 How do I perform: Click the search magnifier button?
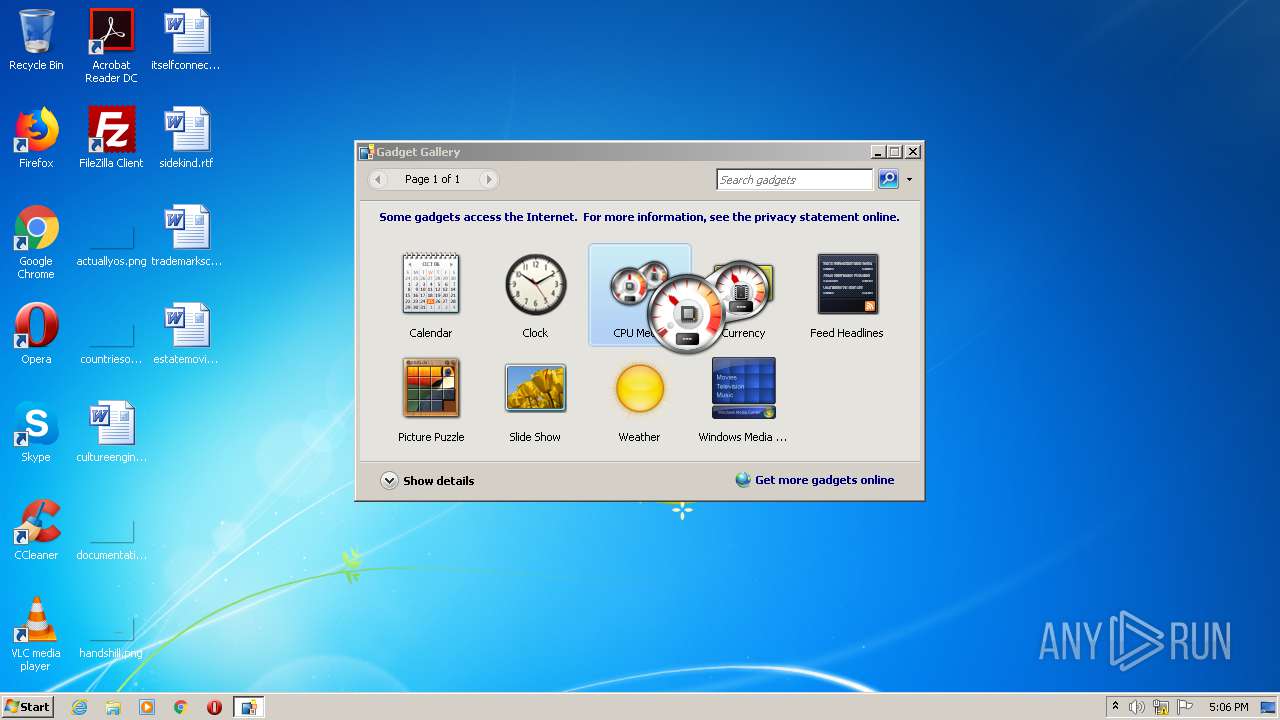[x=888, y=179]
